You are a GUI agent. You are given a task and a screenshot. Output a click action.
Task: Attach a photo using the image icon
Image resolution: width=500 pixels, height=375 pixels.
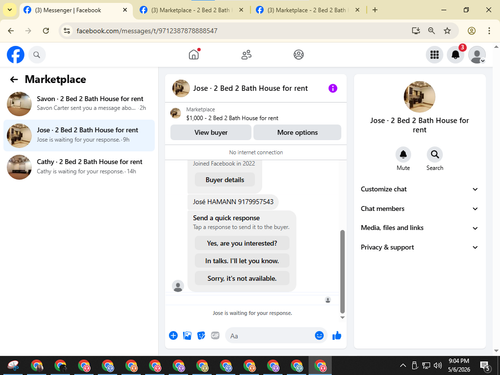[x=187, y=335]
